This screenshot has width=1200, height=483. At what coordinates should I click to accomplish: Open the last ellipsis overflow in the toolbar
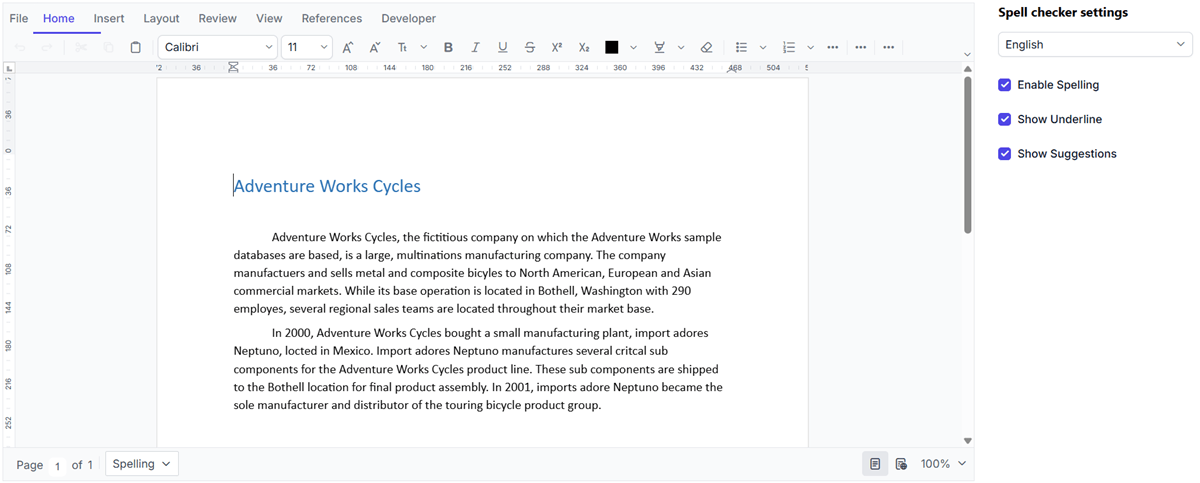pyautogui.click(x=888, y=47)
